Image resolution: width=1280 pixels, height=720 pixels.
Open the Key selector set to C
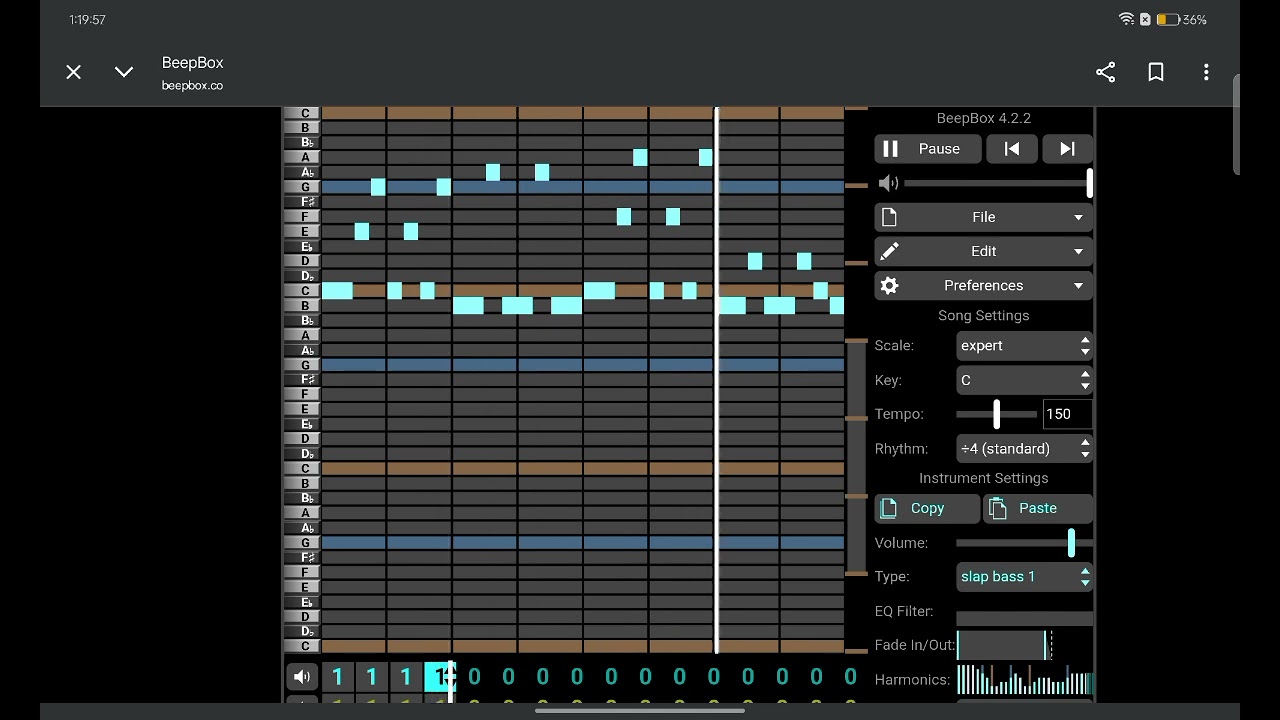[x=1024, y=380]
